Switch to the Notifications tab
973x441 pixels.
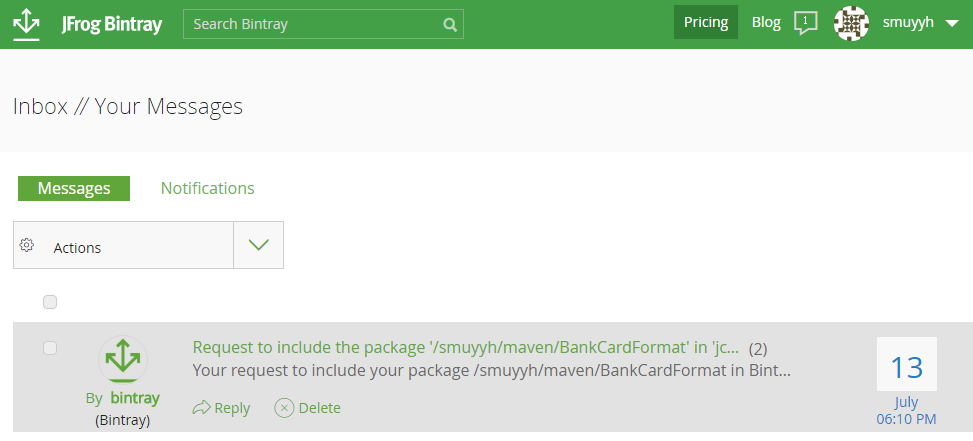(x=208, y=188)
